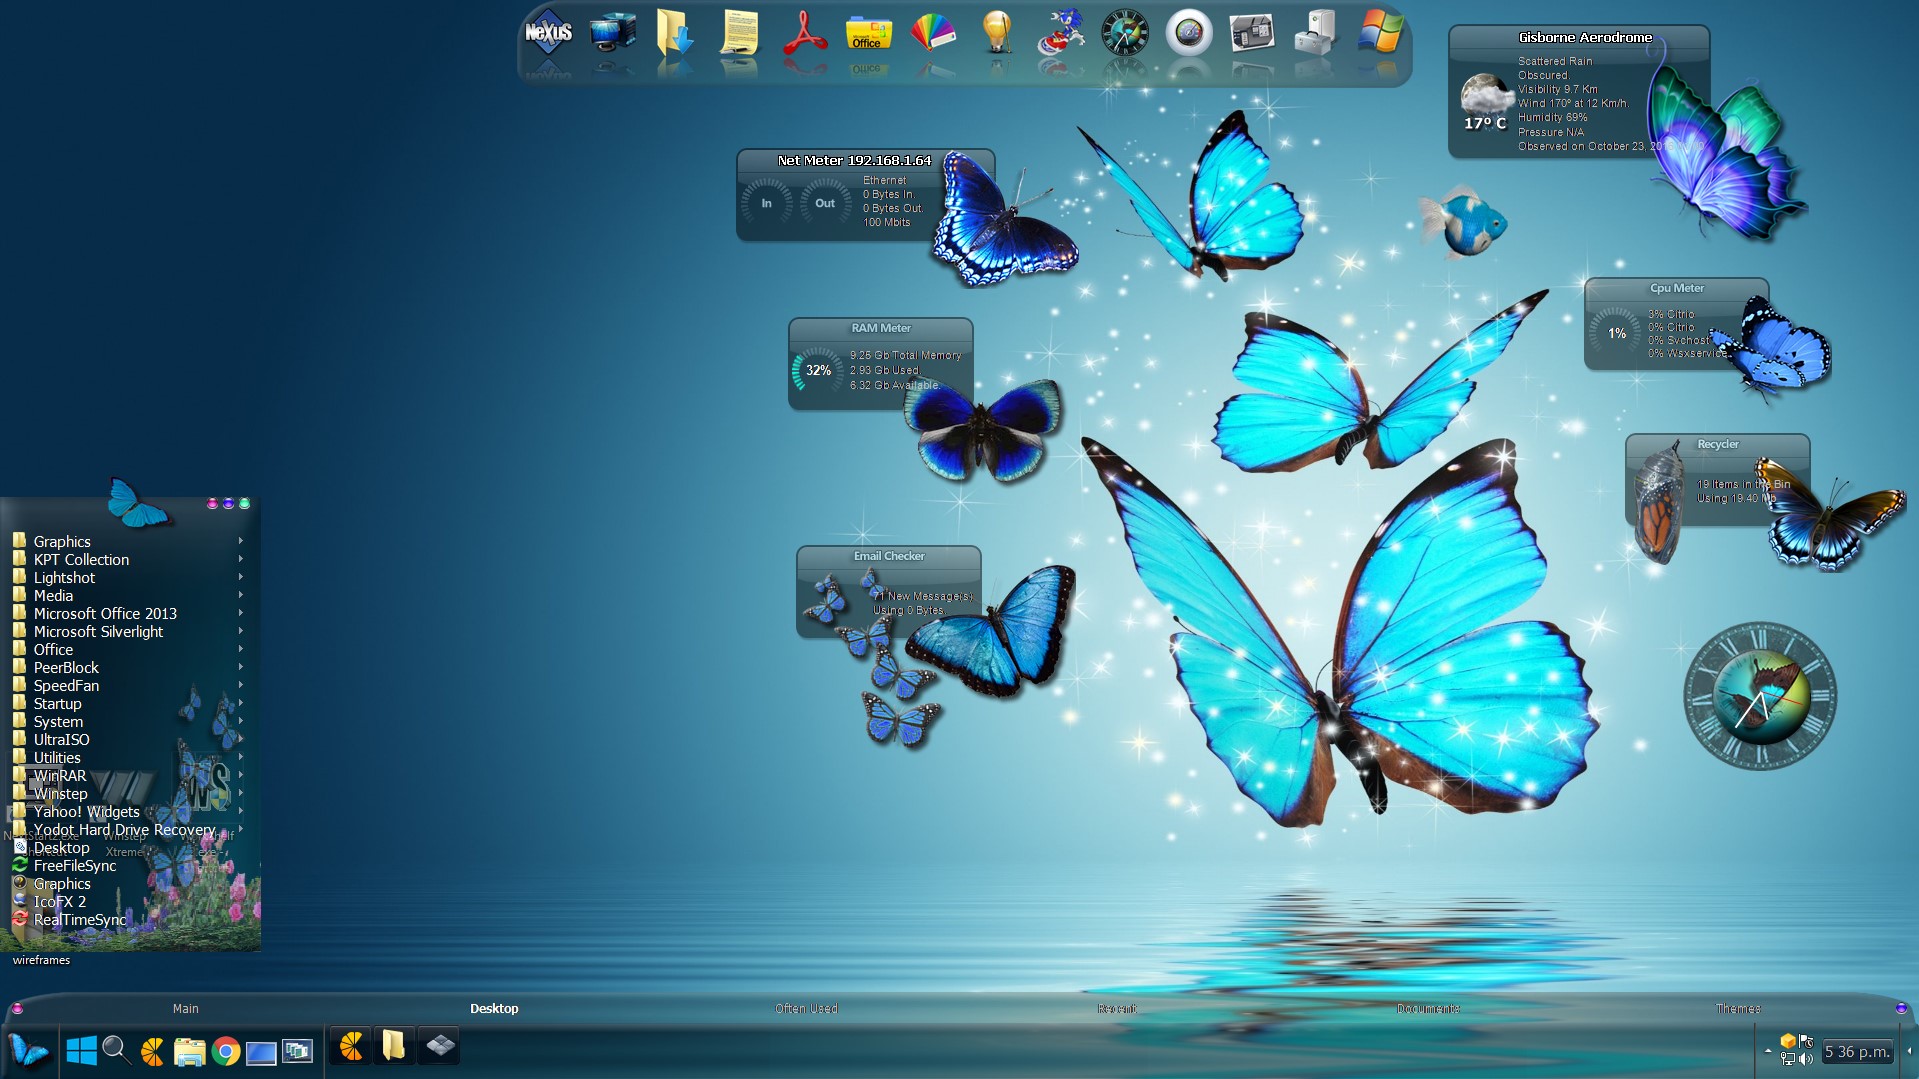Click the purple orb at the shelf's right end
The image size is (1919, 1079).
pos(1901,1009)
